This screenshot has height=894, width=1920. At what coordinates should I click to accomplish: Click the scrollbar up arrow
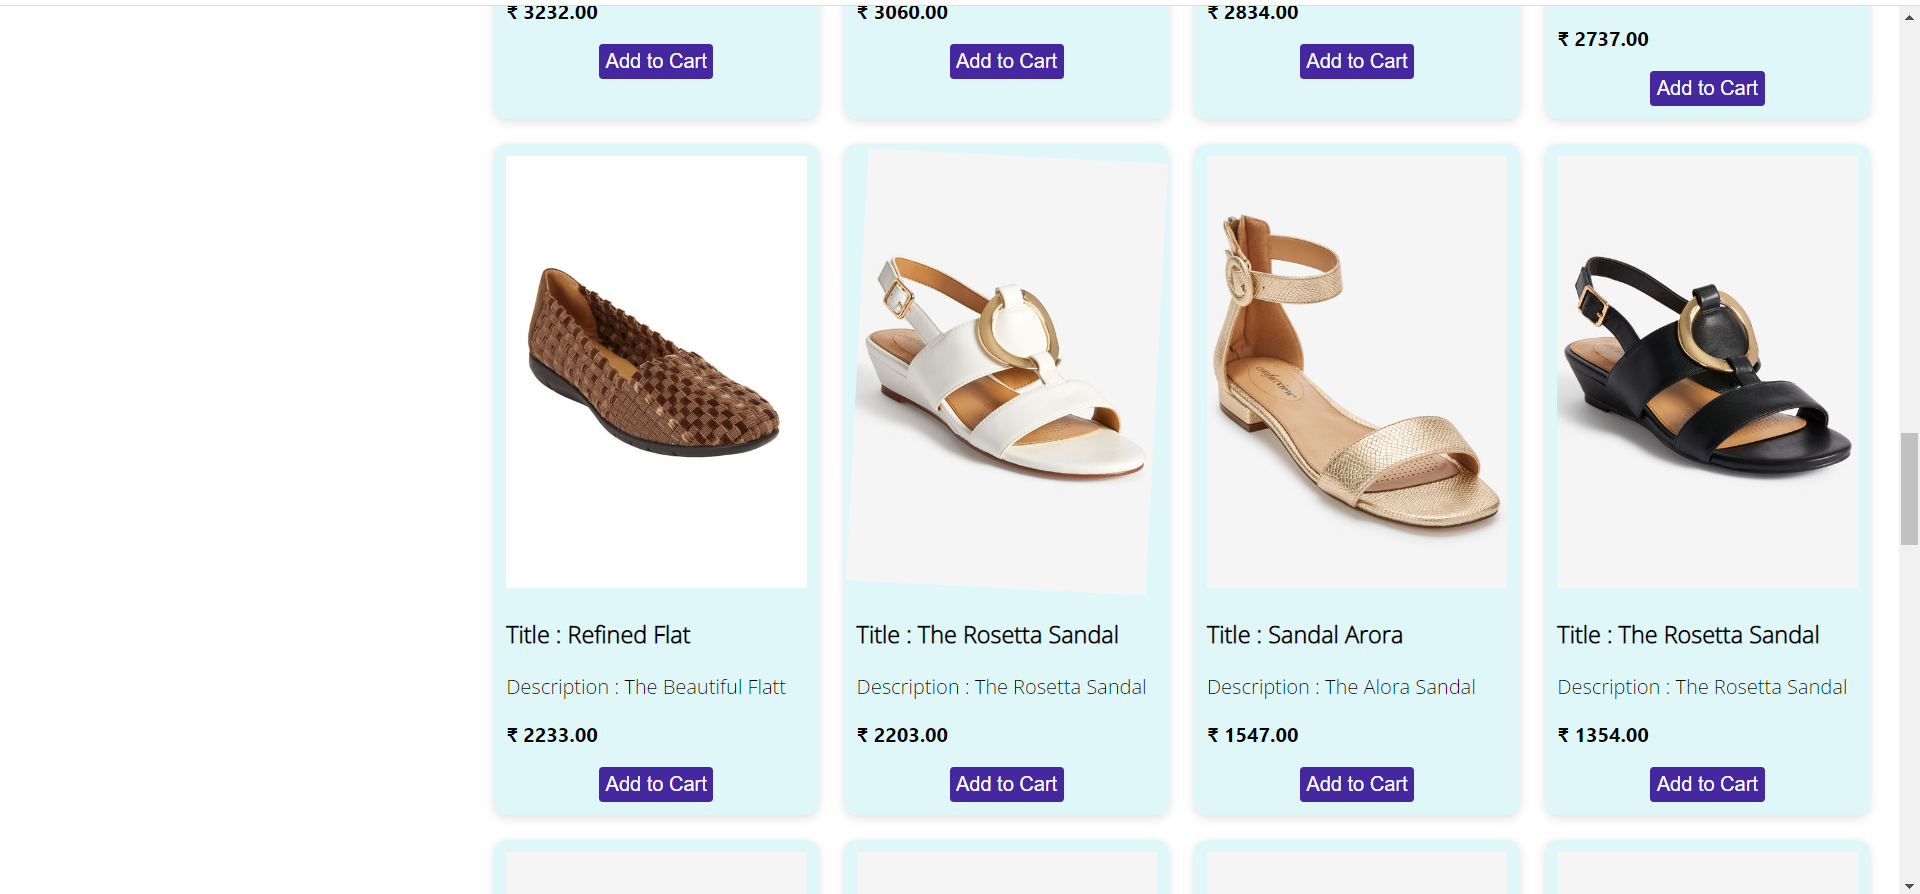[1910, 17]
